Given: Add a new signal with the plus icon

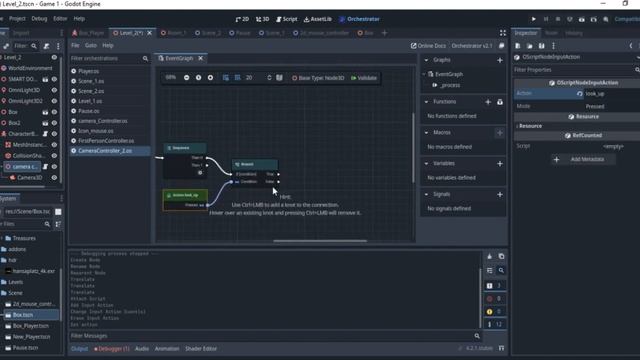Looking at the screenshot, I should 500,195.
